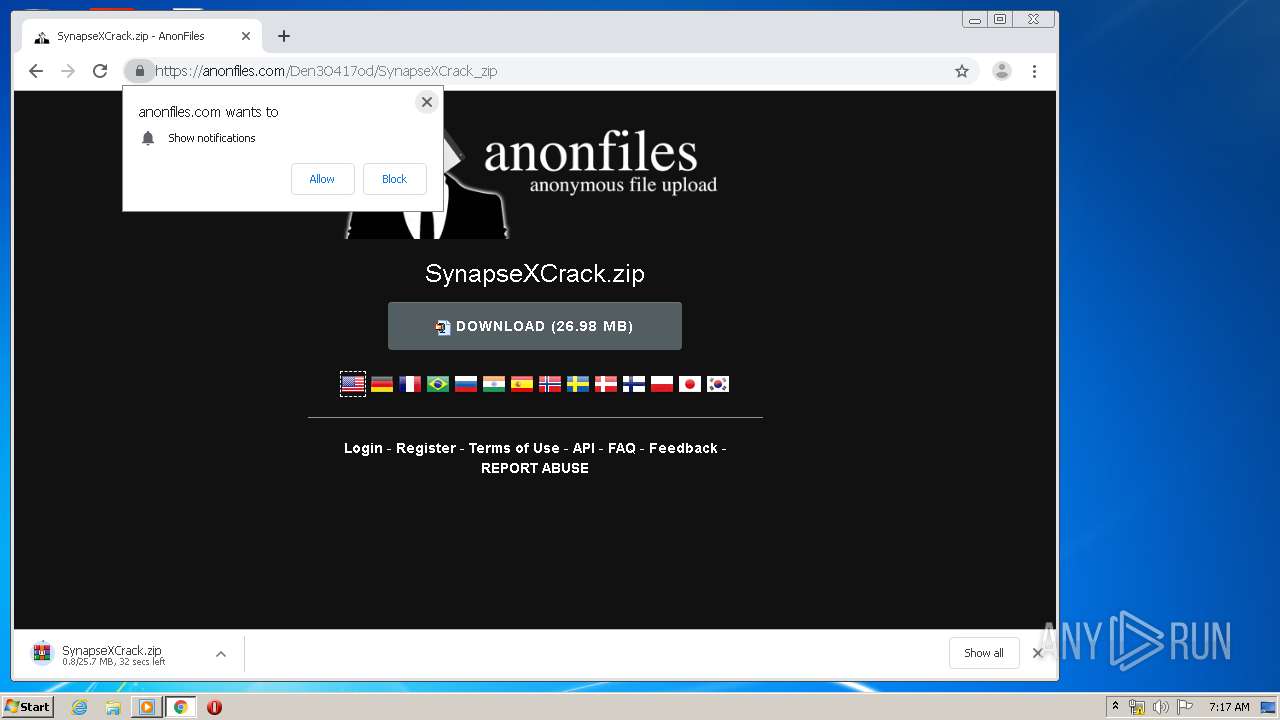This screenshot has width=1280, height=720.
Task: Open the media player taskbar icon
Action: [x=147, y=707]
